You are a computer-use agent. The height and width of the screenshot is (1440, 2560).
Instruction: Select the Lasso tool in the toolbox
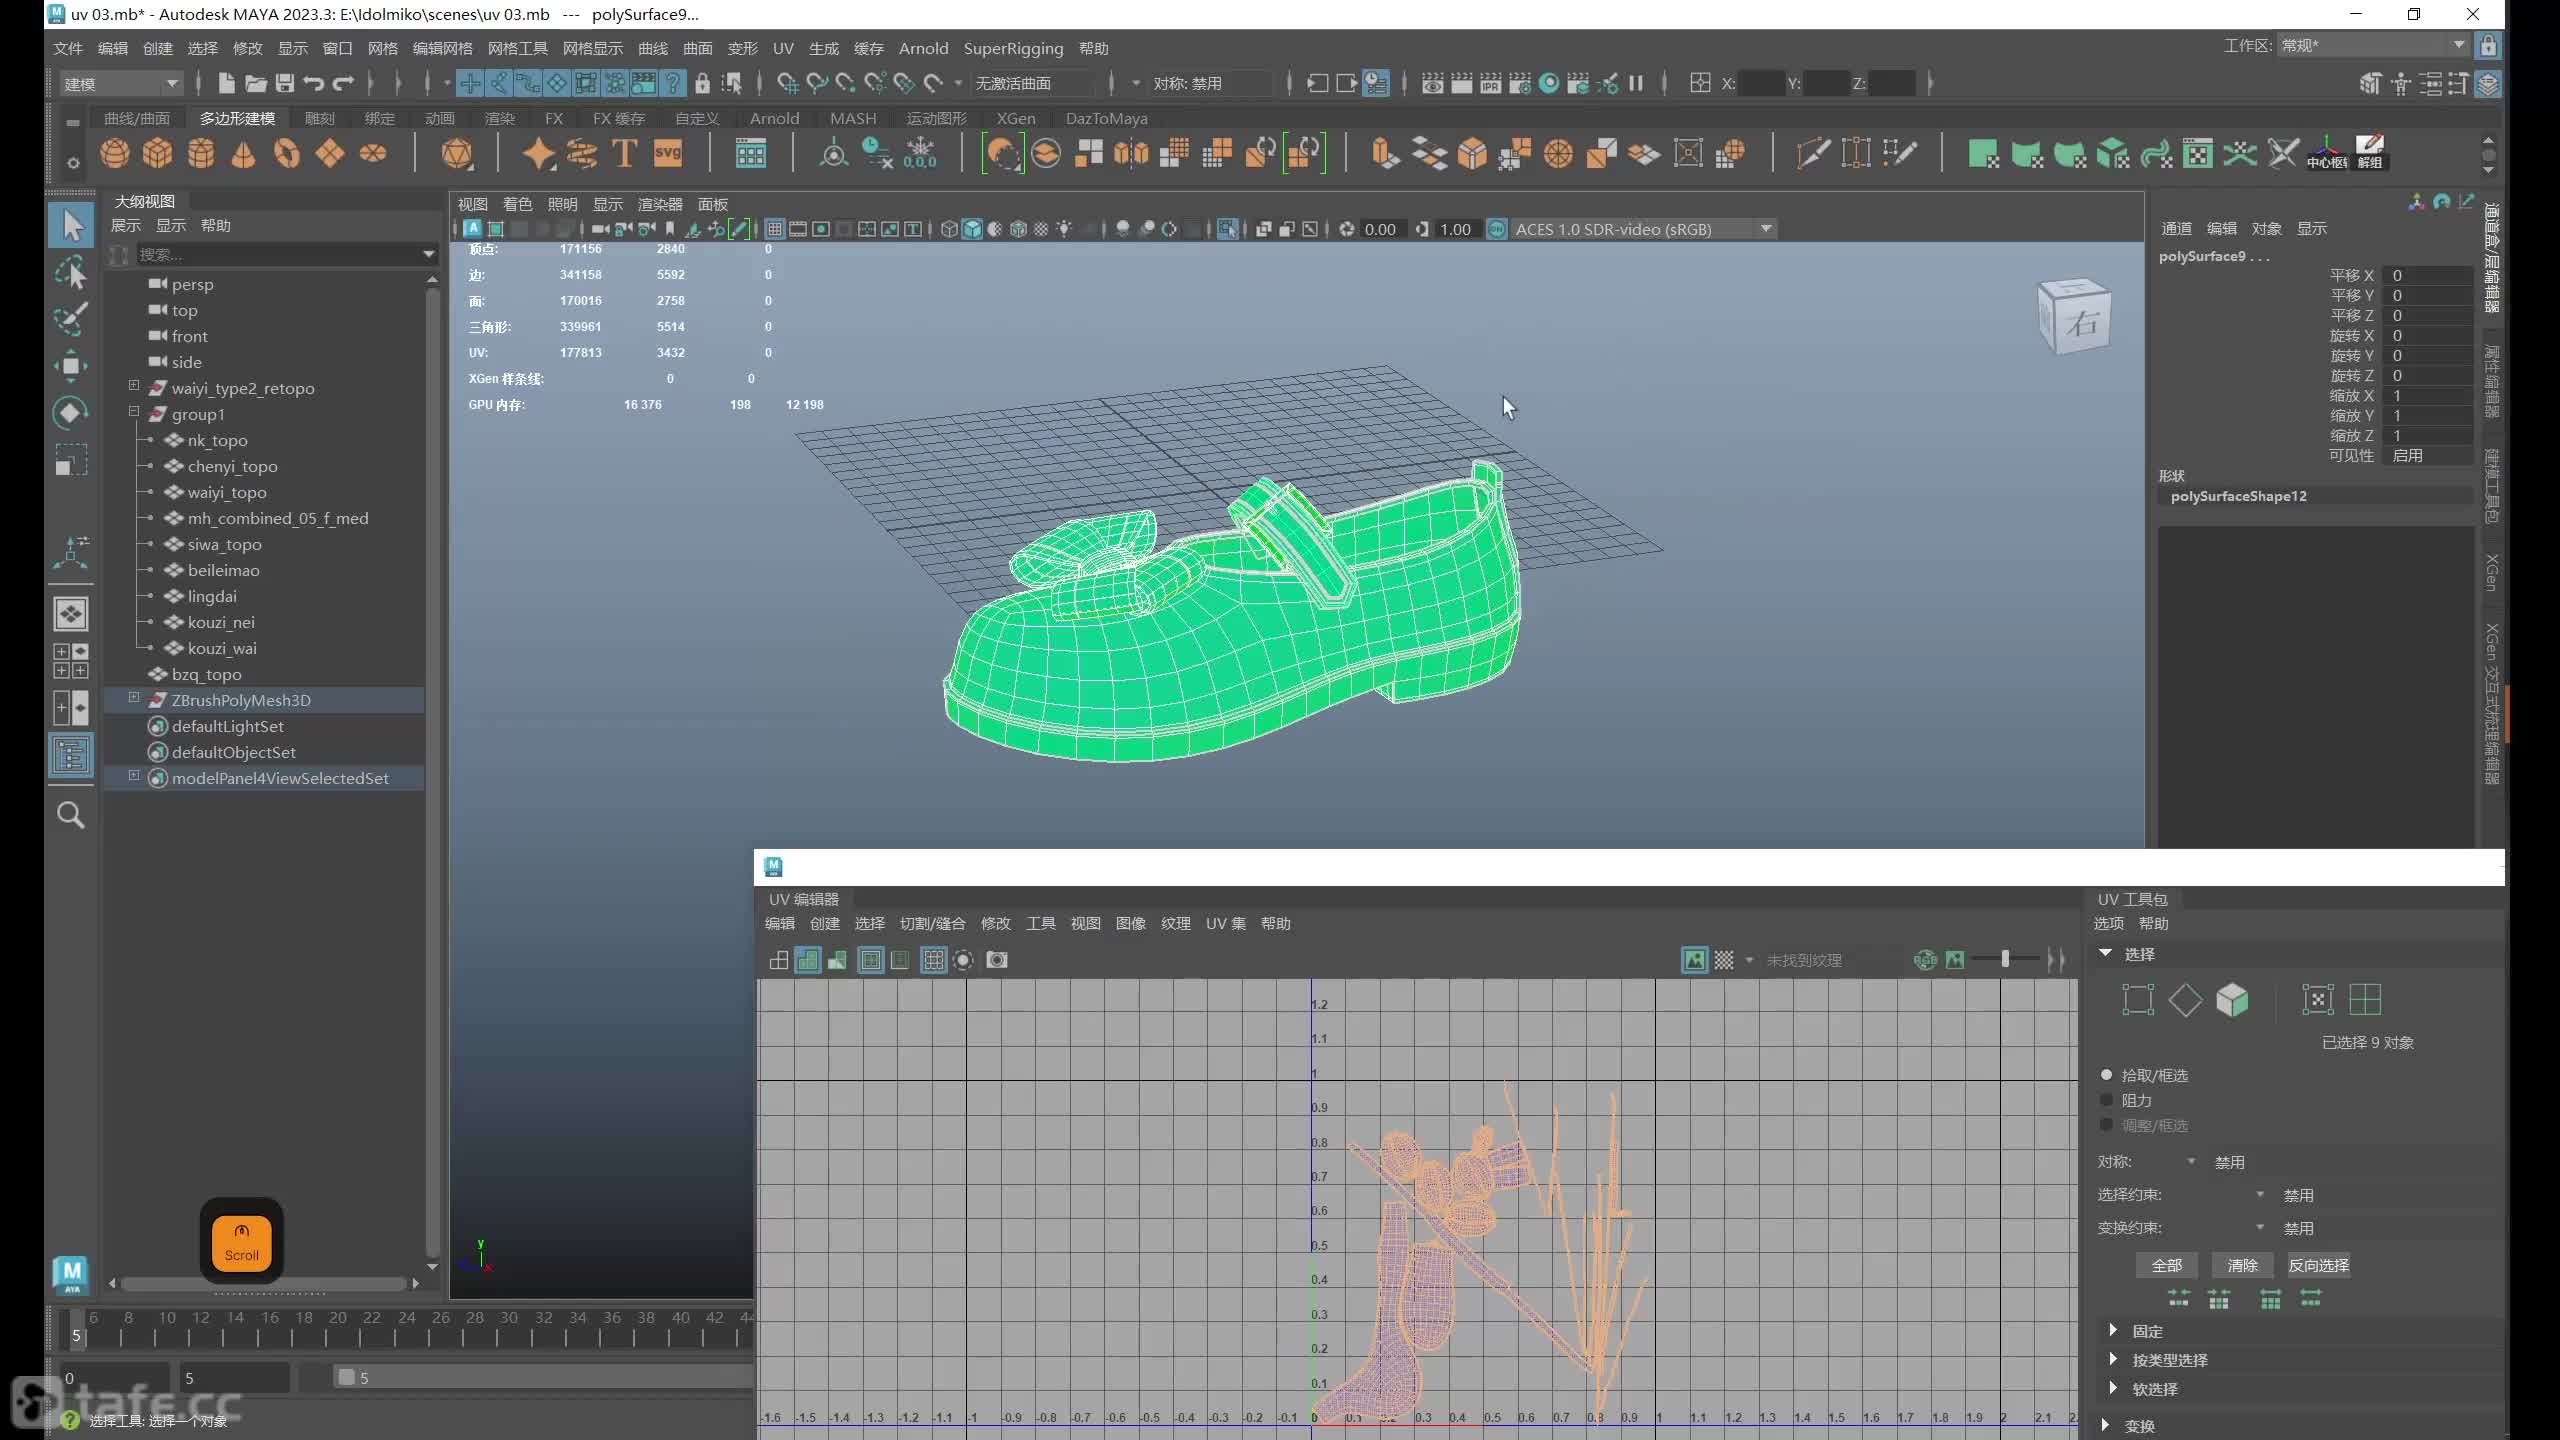[x=71, y=272]
